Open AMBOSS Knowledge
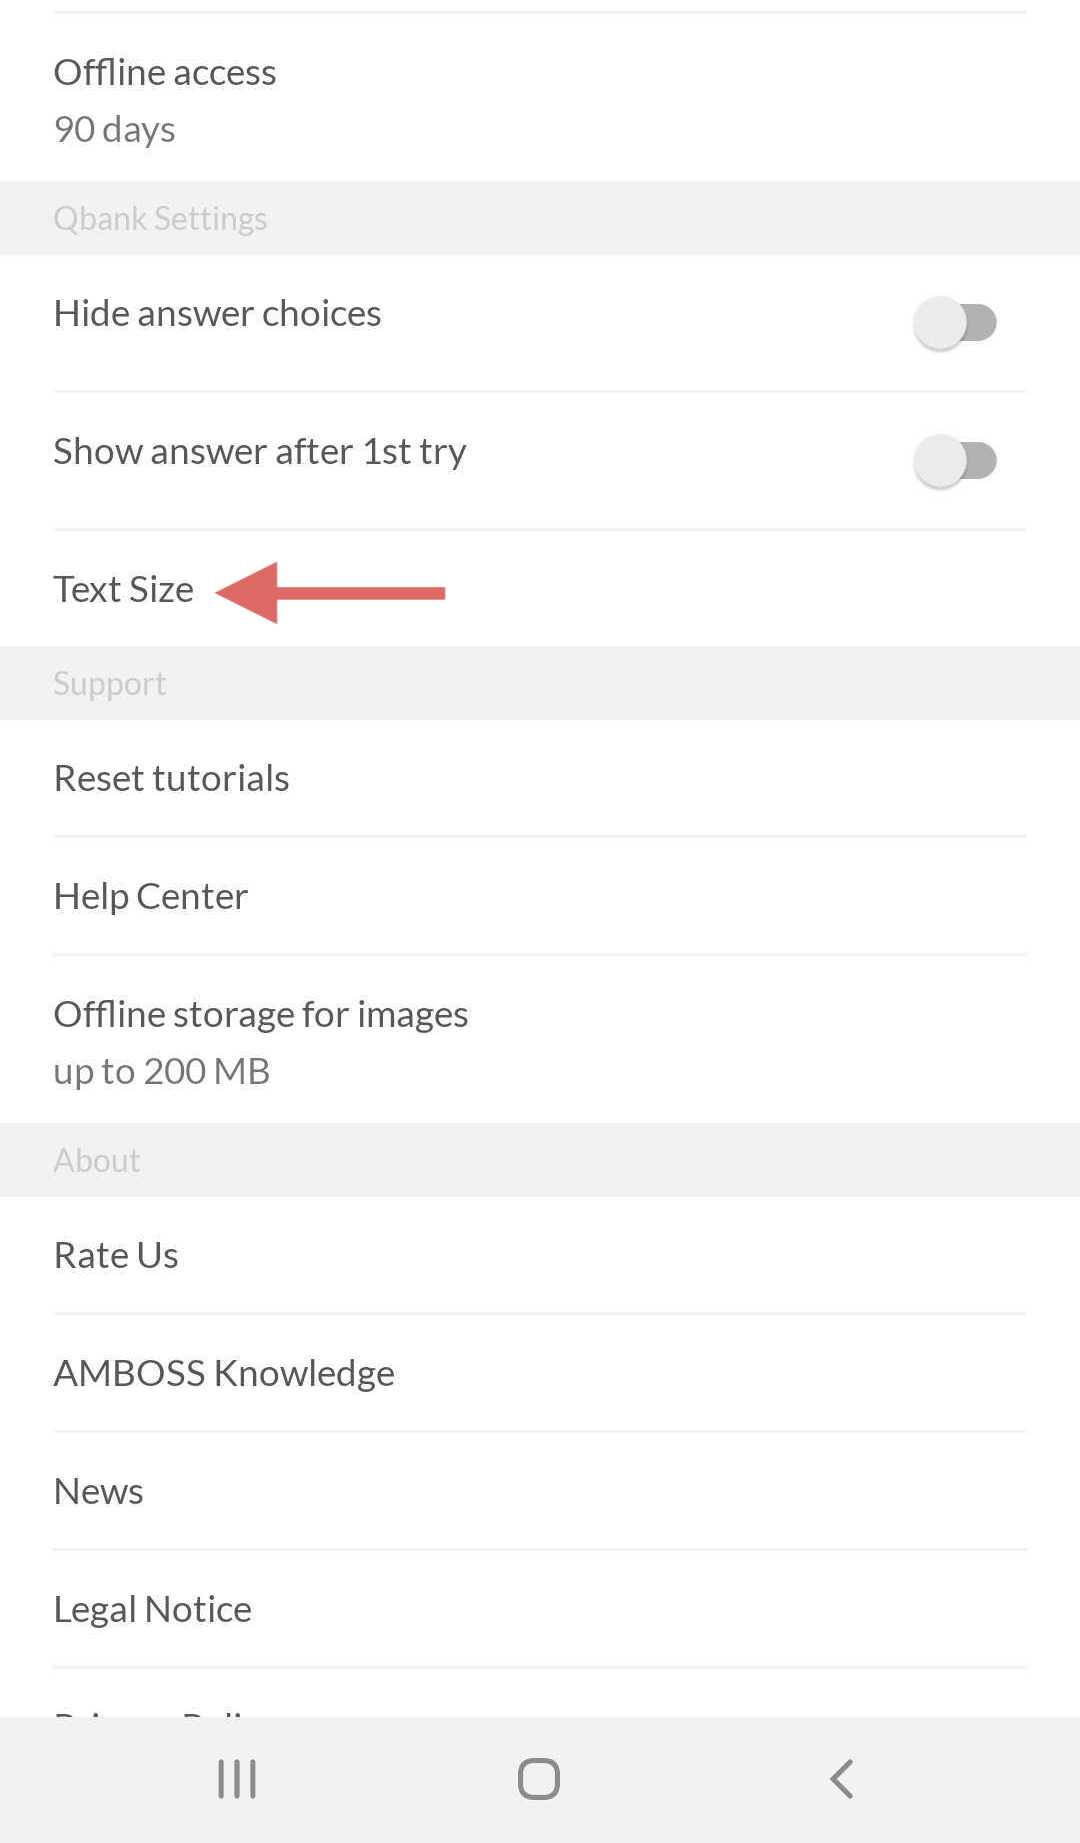1080x1843 pixels. 224,1372
